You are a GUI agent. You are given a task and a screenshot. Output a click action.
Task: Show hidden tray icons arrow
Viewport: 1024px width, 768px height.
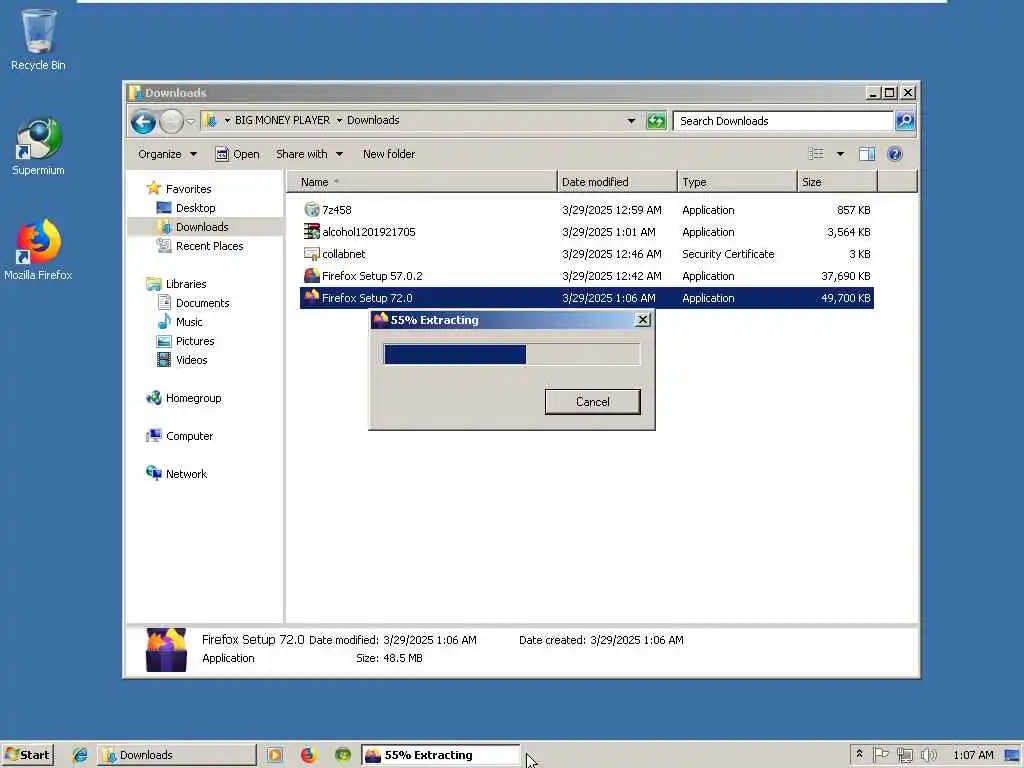(x=859, y=754)
